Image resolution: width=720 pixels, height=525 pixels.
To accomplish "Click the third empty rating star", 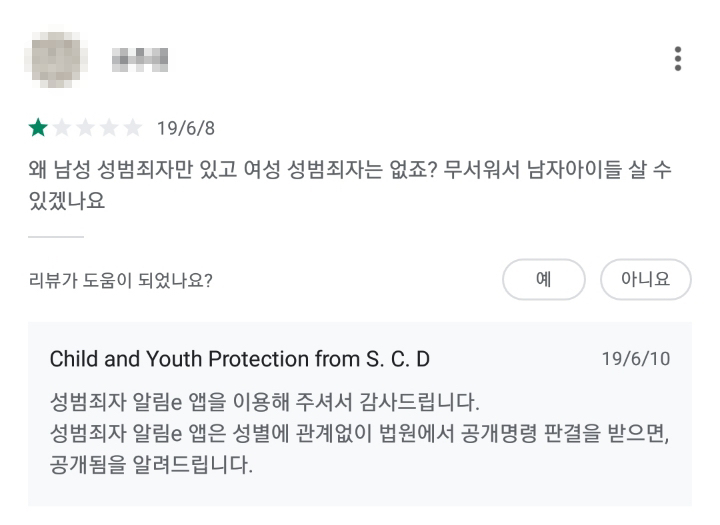I will (x=85, y=128).
